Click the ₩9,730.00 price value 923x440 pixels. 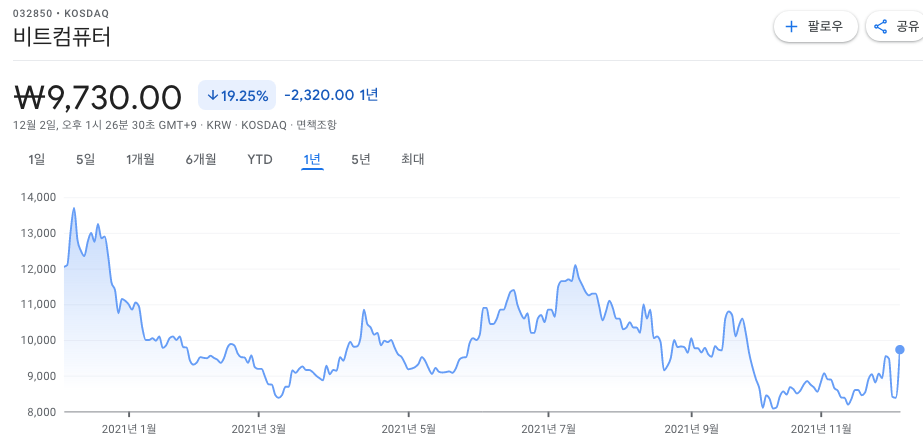pos(97,97)
